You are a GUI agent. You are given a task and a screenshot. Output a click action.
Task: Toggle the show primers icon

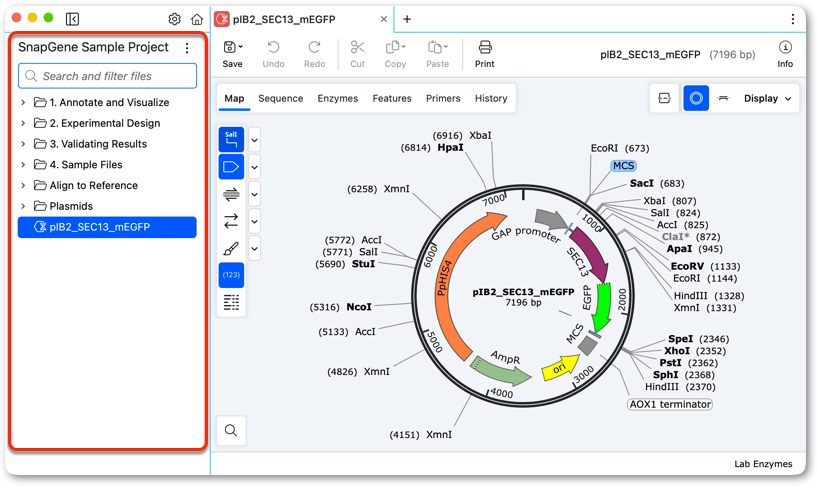231,194
